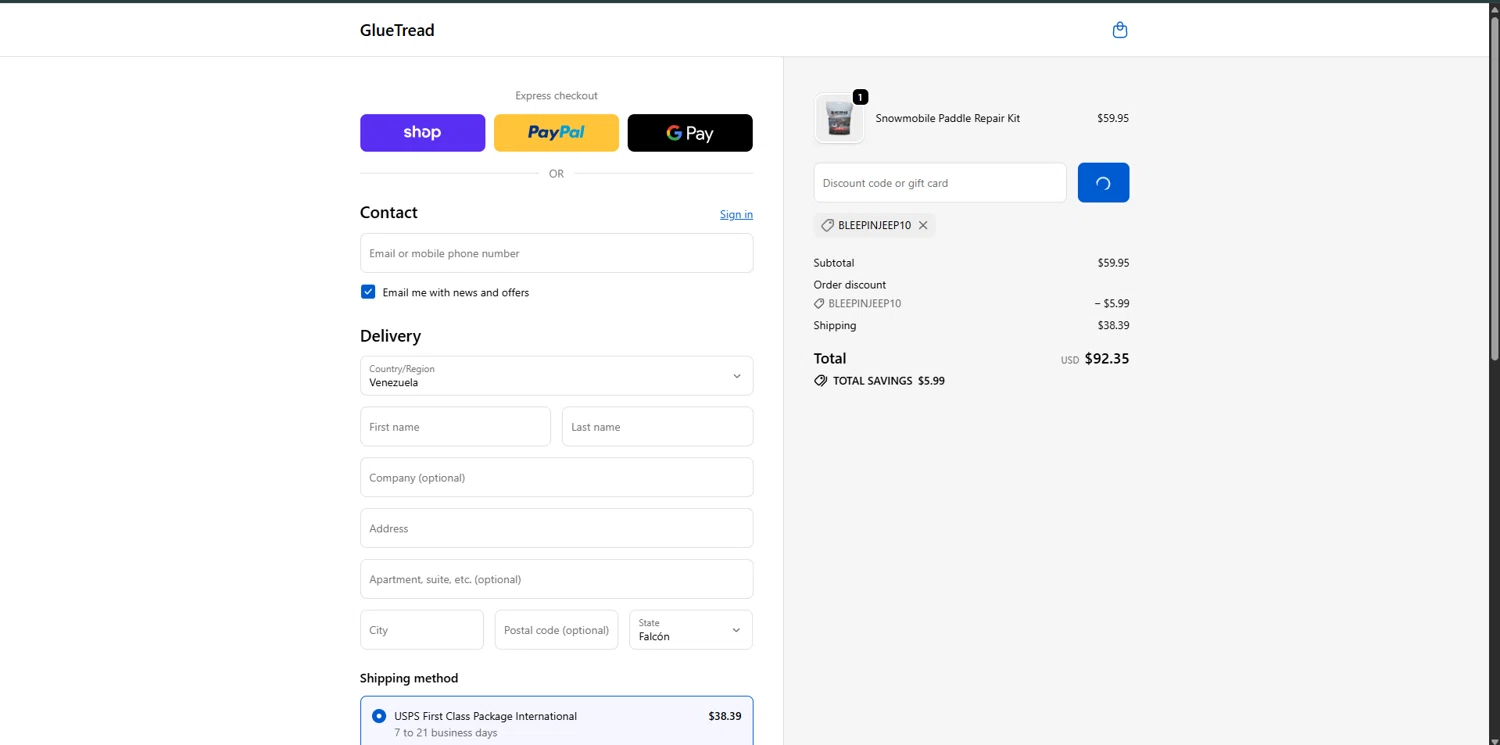Pay with Google Pay express button
The width and height of the screenshot is (1500, 745).
[690, 133]
